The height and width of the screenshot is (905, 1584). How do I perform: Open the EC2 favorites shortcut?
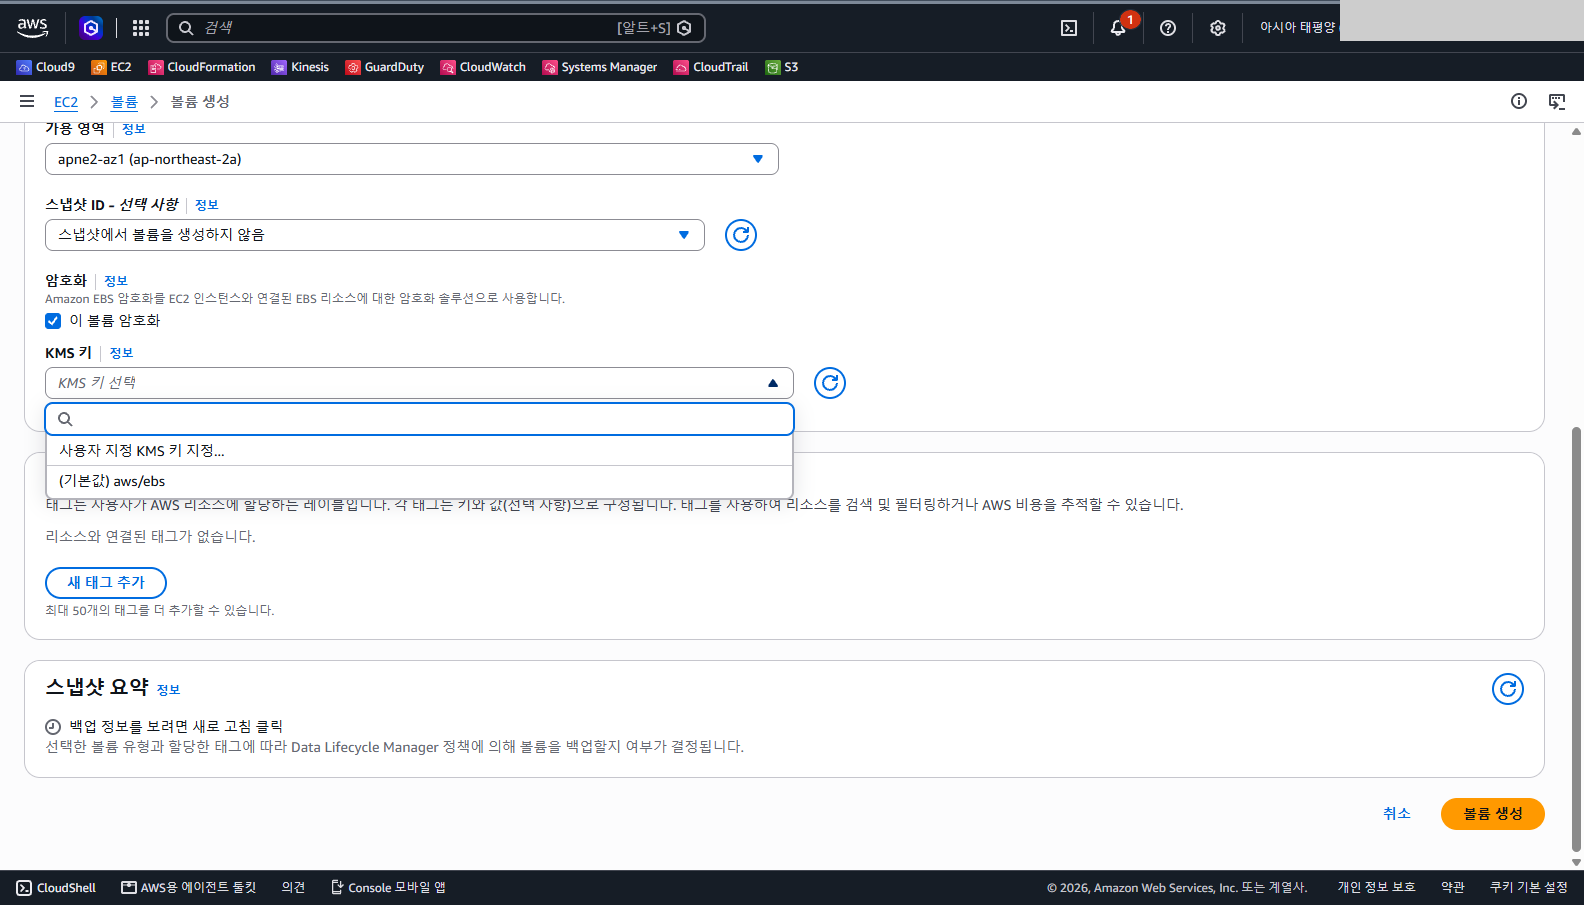coord(112,67)
